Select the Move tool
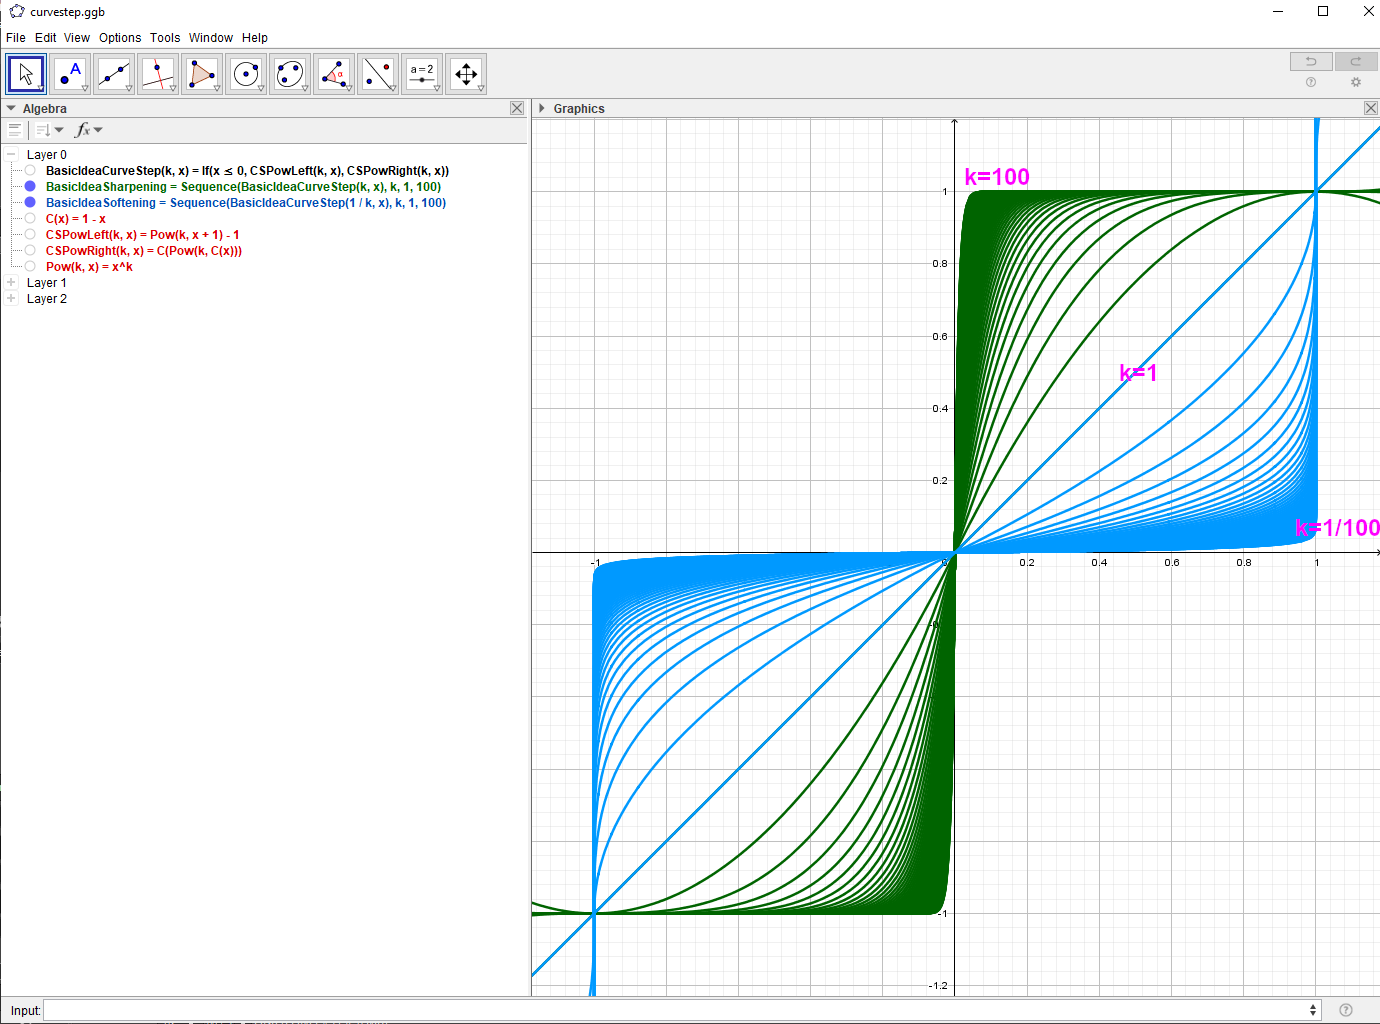Viewport: 1380px width, 1024px height. click(26, 74)
